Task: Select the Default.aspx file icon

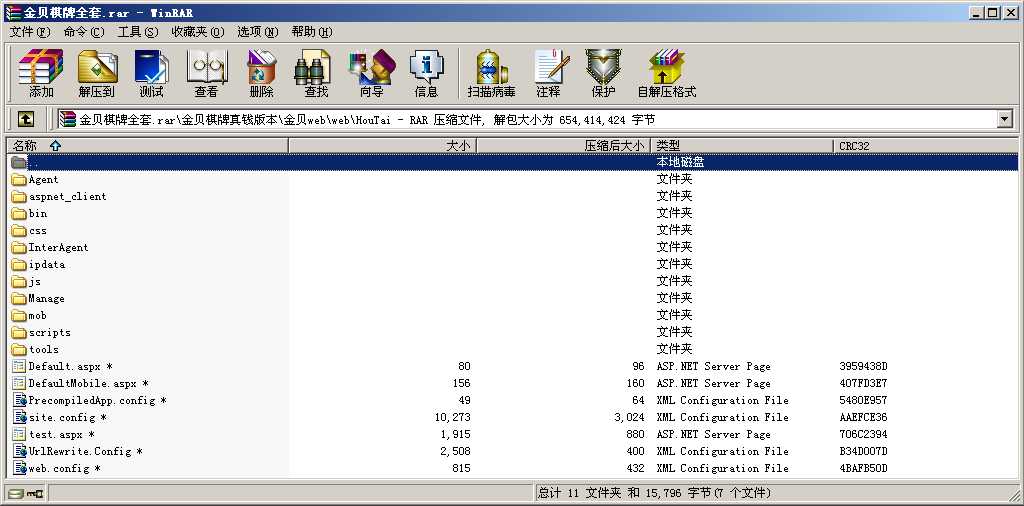Action: 19,366
